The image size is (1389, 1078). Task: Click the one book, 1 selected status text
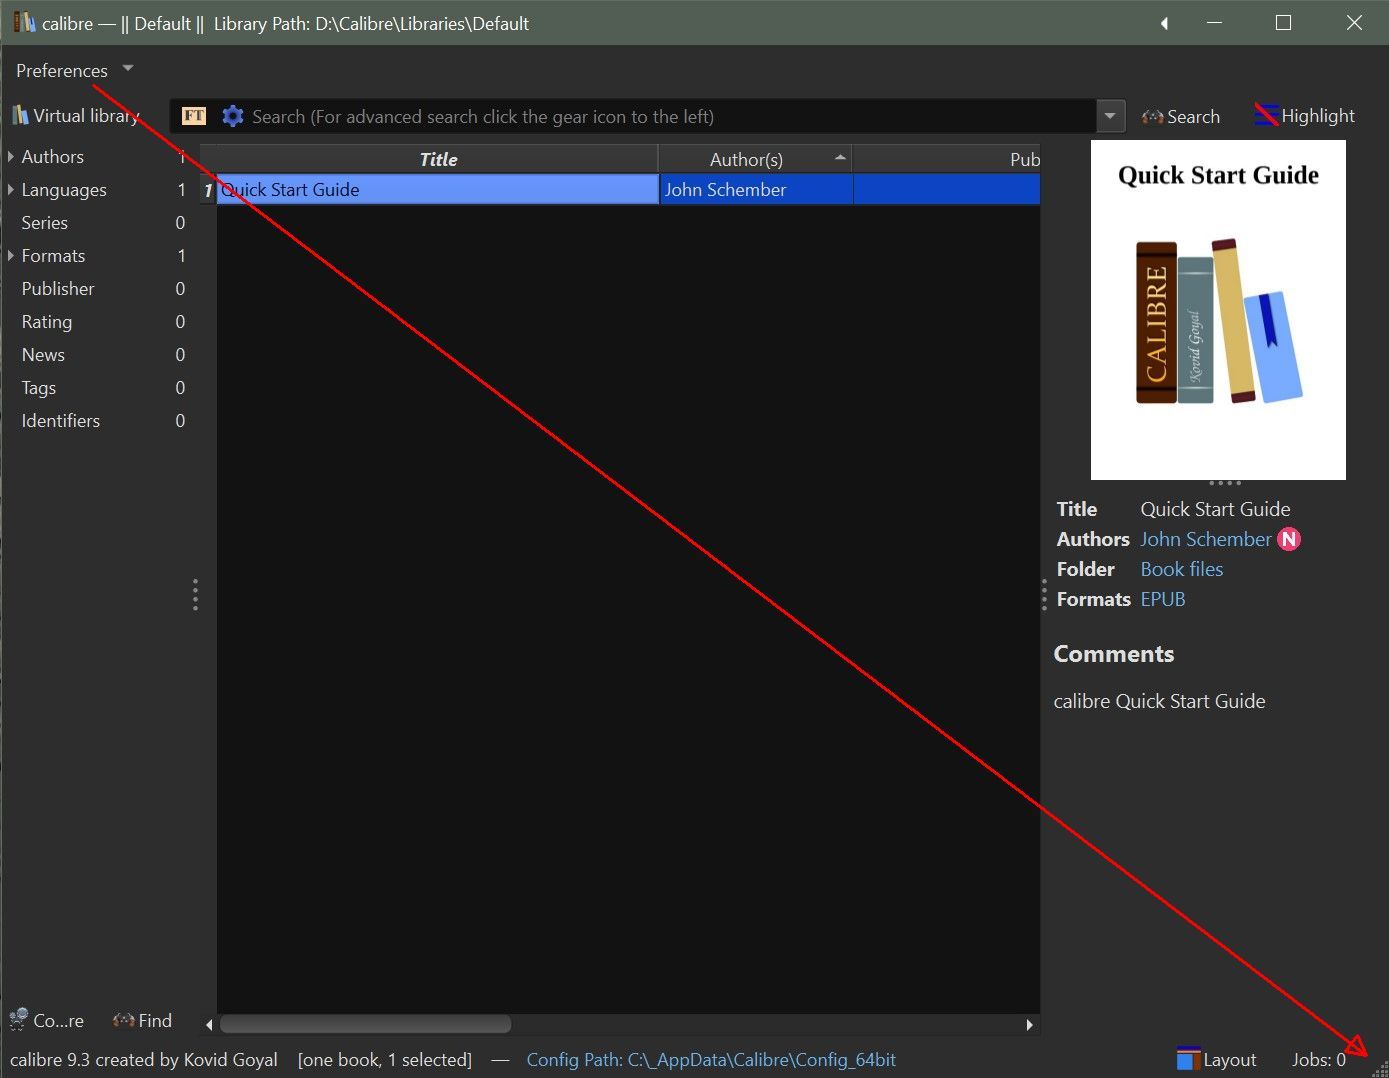(385, 1060)
